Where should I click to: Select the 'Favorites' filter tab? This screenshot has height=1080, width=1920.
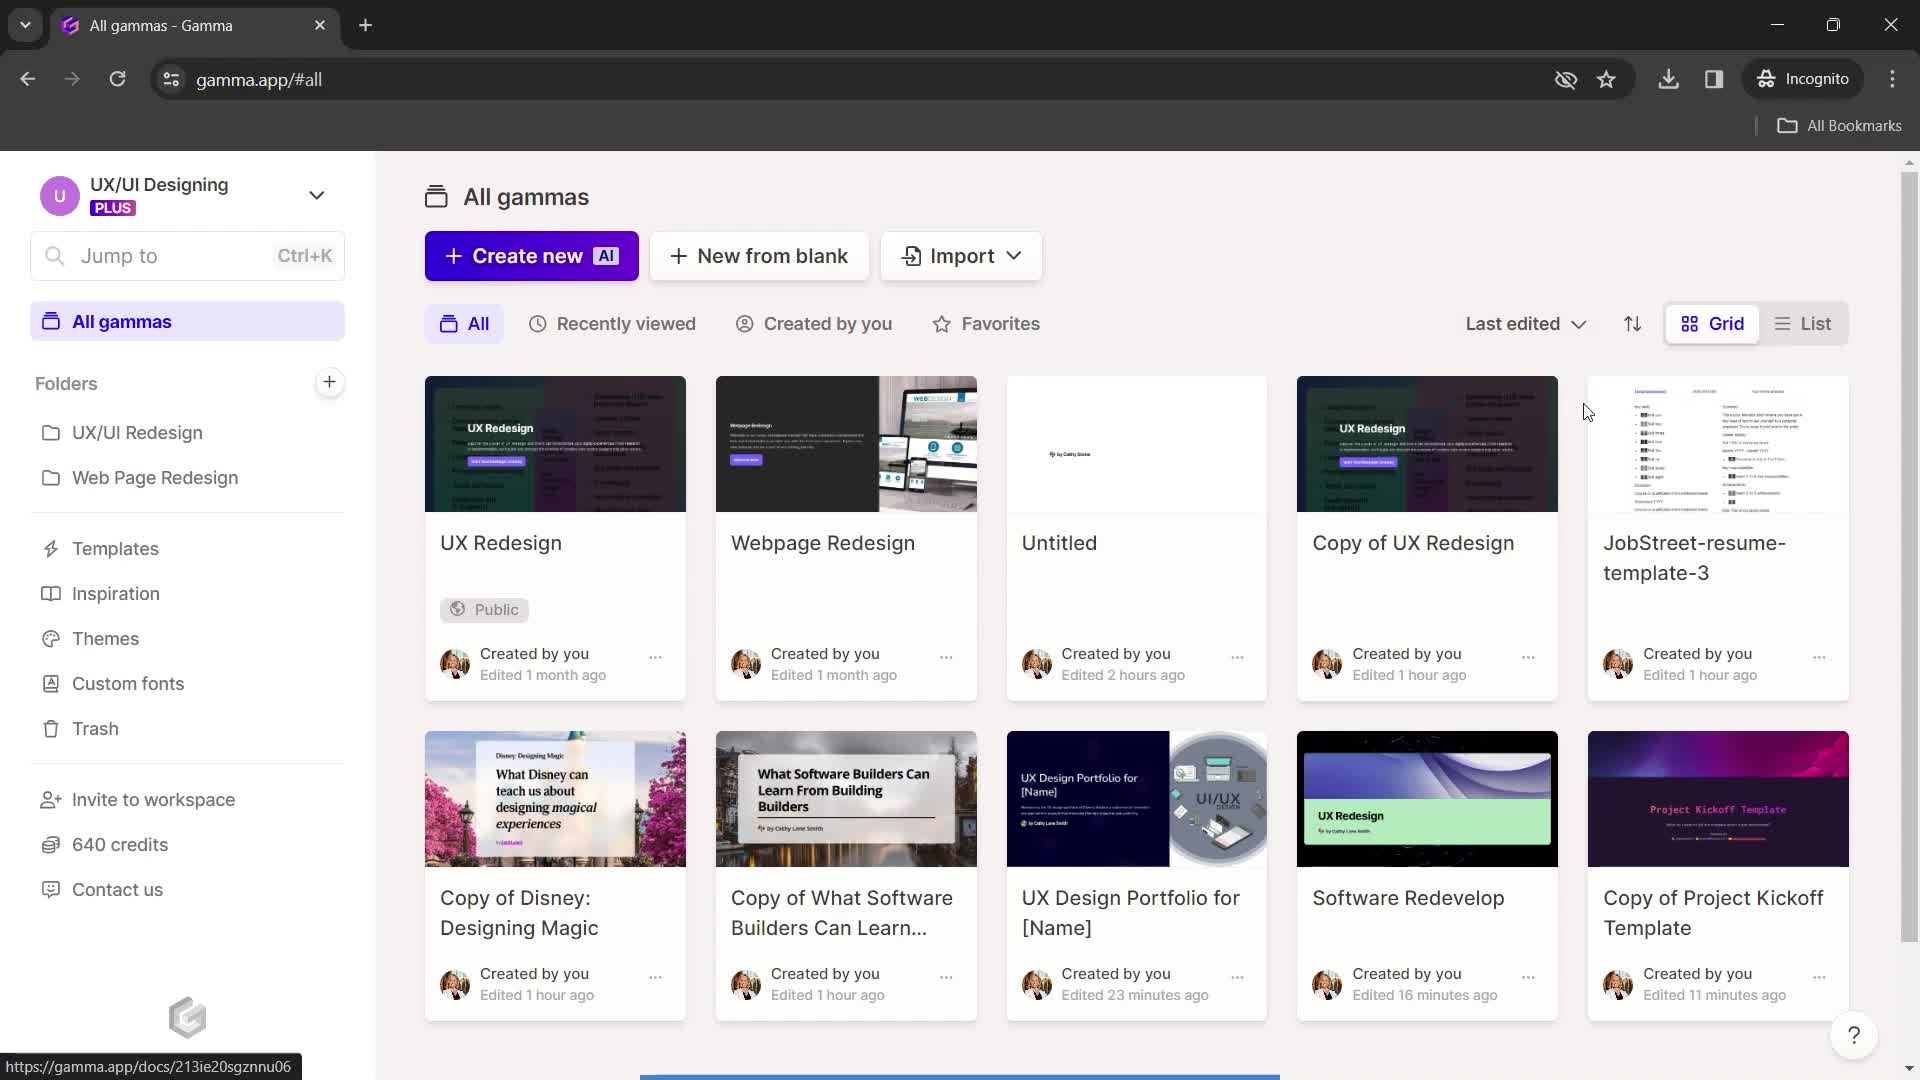pos(988,323)
